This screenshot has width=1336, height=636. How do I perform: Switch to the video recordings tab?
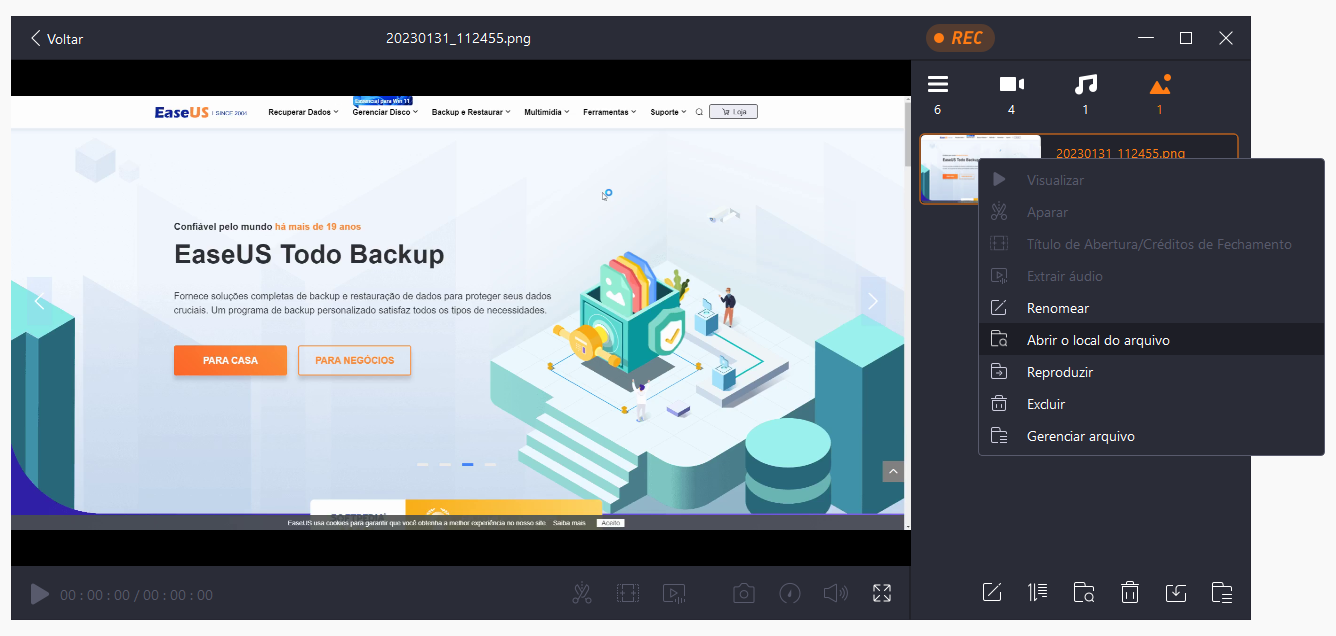click(1011, 84)
